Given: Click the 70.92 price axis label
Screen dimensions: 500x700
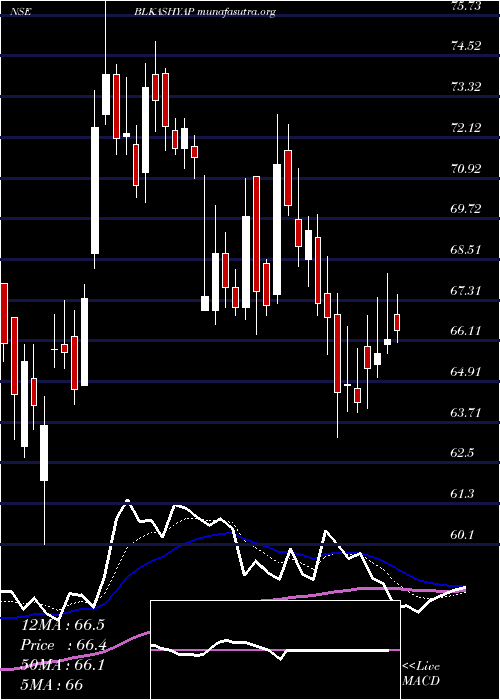Looking at the screenshot, I should [x=466, y=169].
